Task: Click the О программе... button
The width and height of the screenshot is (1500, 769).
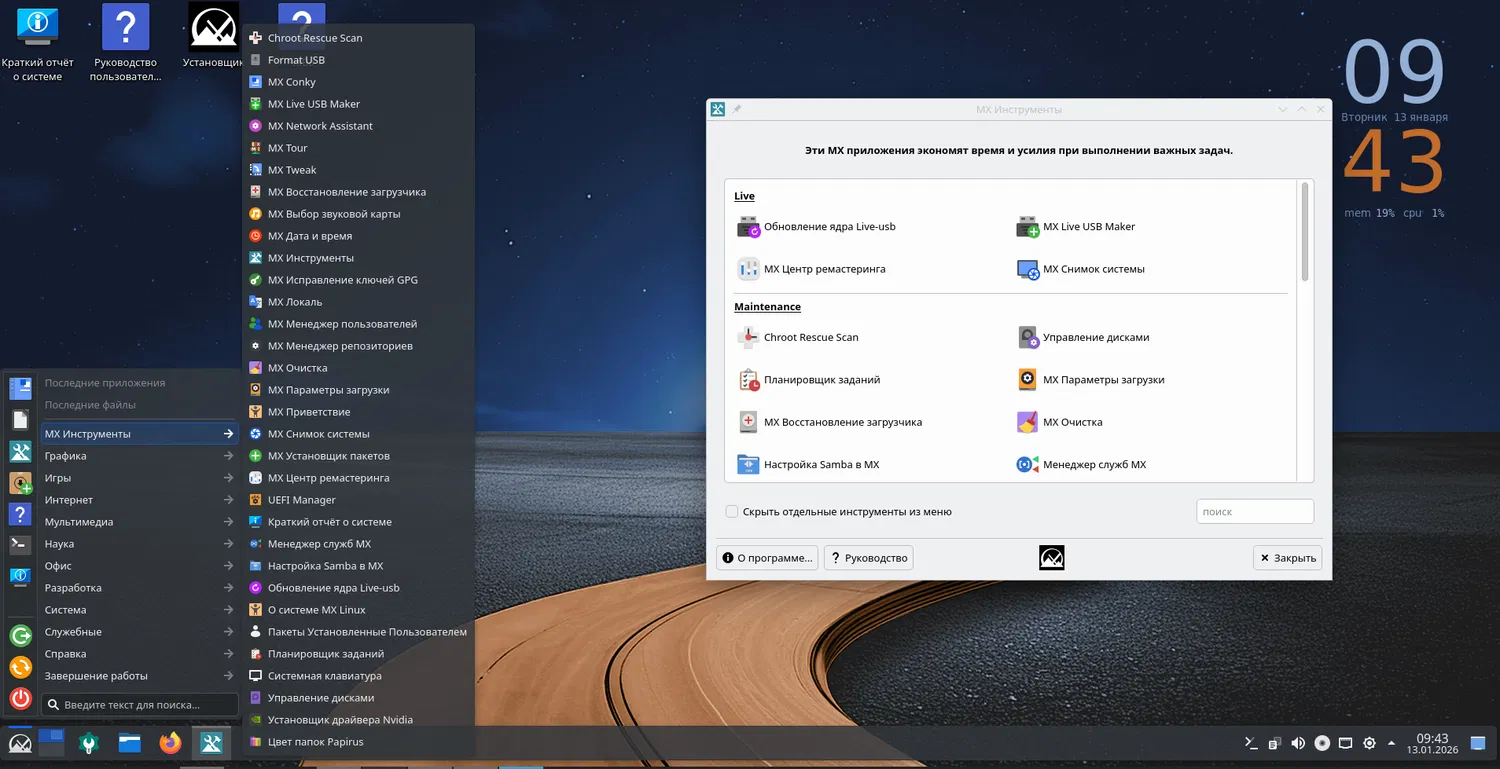Action: [x=767, y=558]
